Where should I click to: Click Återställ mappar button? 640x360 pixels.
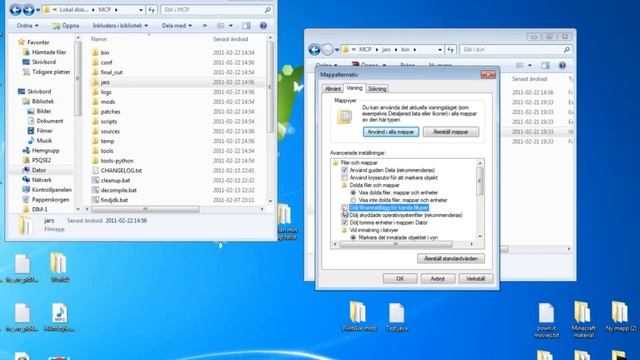coord(451,132)
